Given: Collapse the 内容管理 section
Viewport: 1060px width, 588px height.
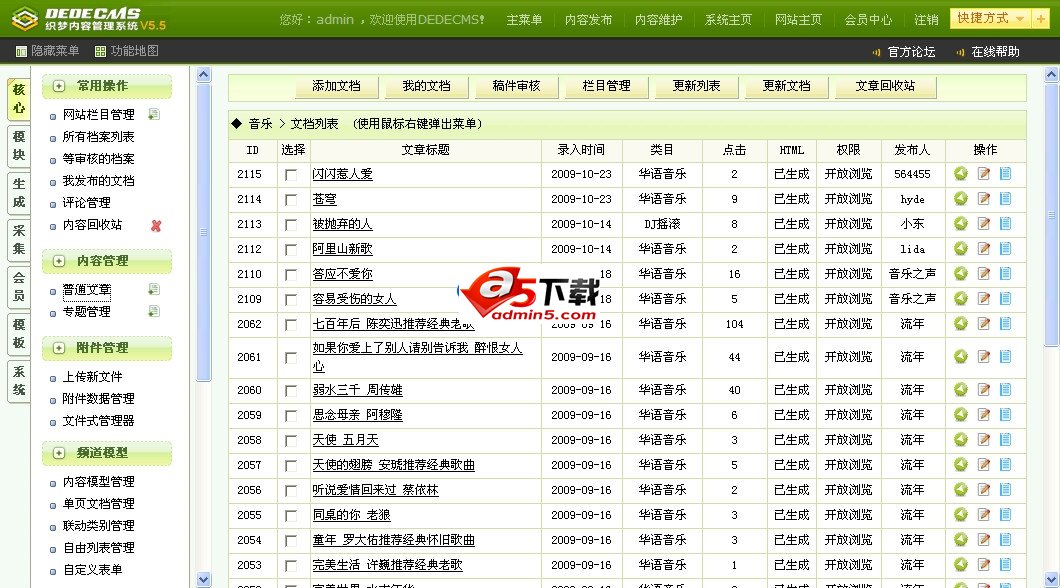Looking at the screenshot, I should pos(59,261).
